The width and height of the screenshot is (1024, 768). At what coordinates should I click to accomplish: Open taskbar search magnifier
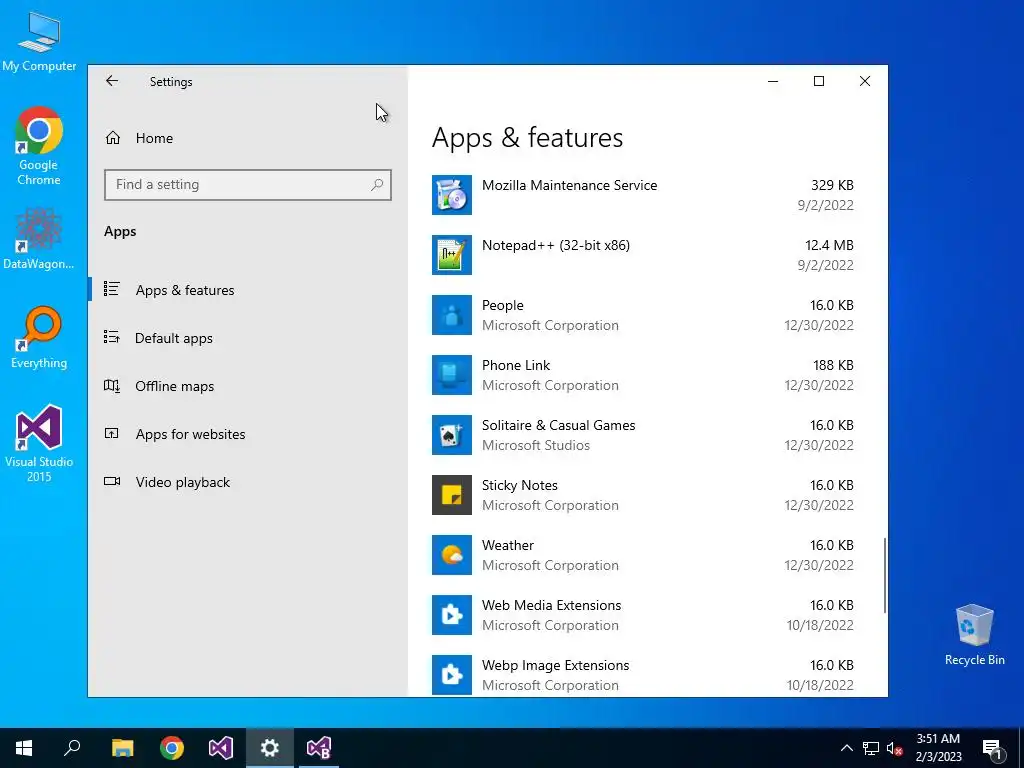(72, 748)
